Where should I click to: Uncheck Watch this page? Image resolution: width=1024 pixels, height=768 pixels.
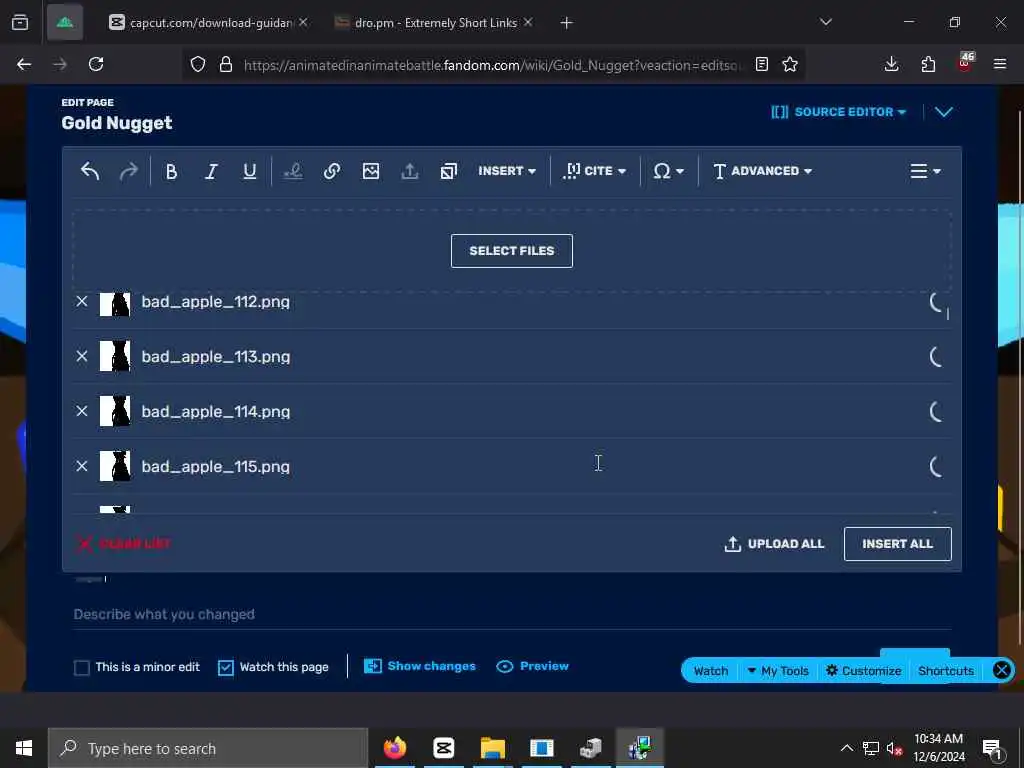coord(225,667)
